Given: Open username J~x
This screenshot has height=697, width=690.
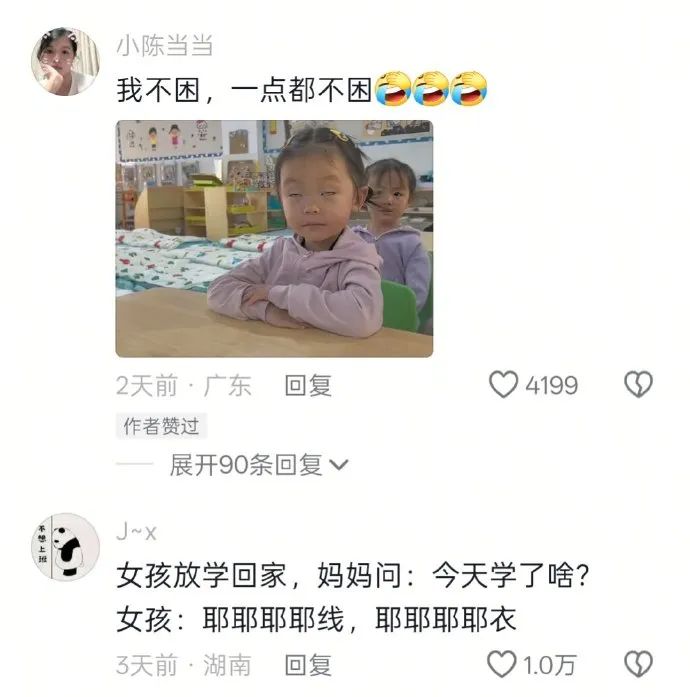Looking at the screenshot, I should 136,532.
